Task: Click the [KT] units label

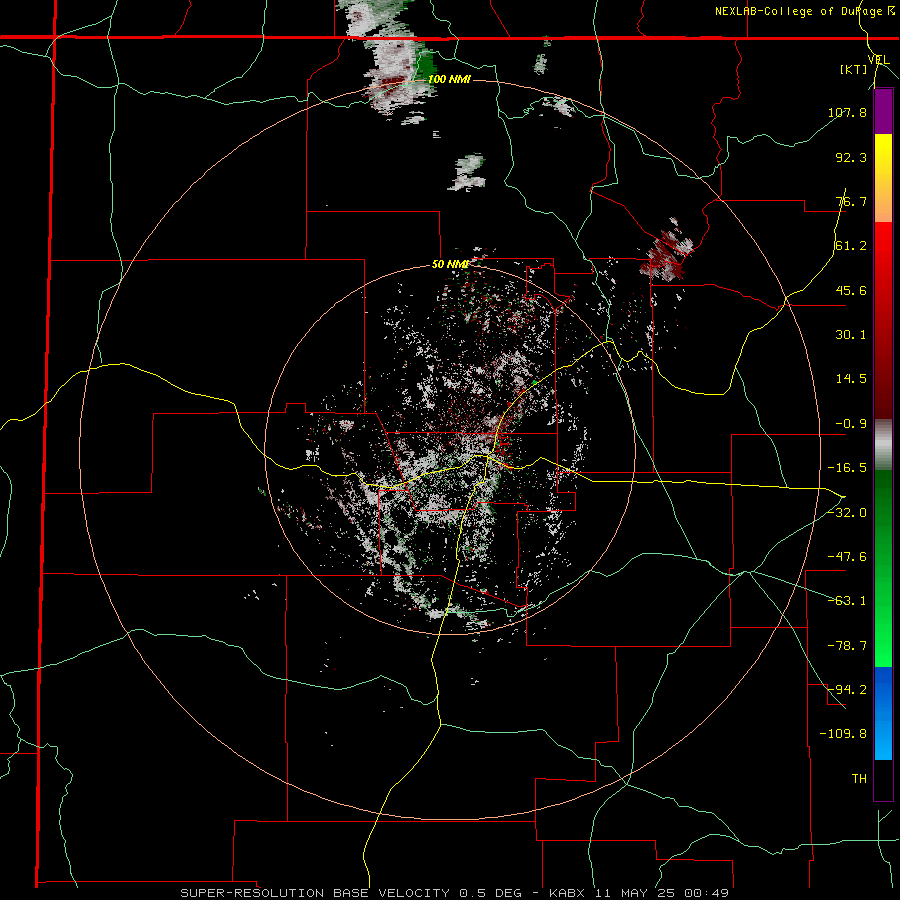Action: (853, 69)
